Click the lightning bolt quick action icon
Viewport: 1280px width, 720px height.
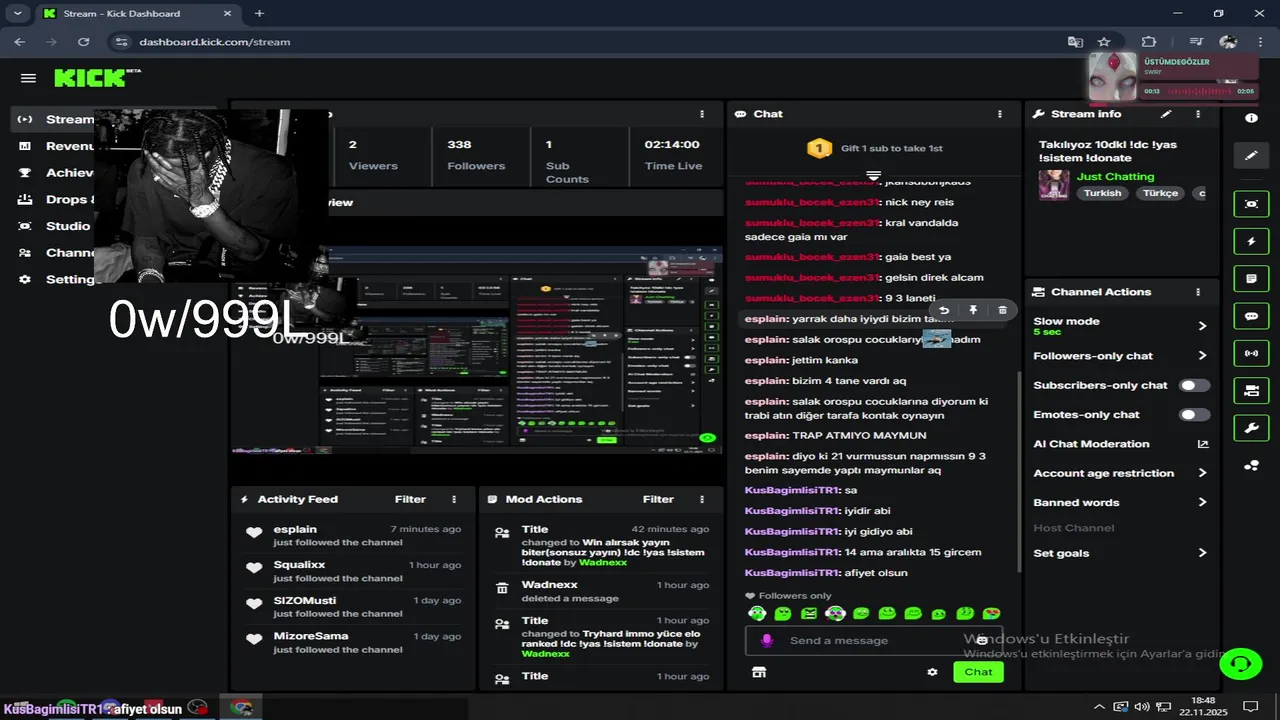coord(1251,241)
